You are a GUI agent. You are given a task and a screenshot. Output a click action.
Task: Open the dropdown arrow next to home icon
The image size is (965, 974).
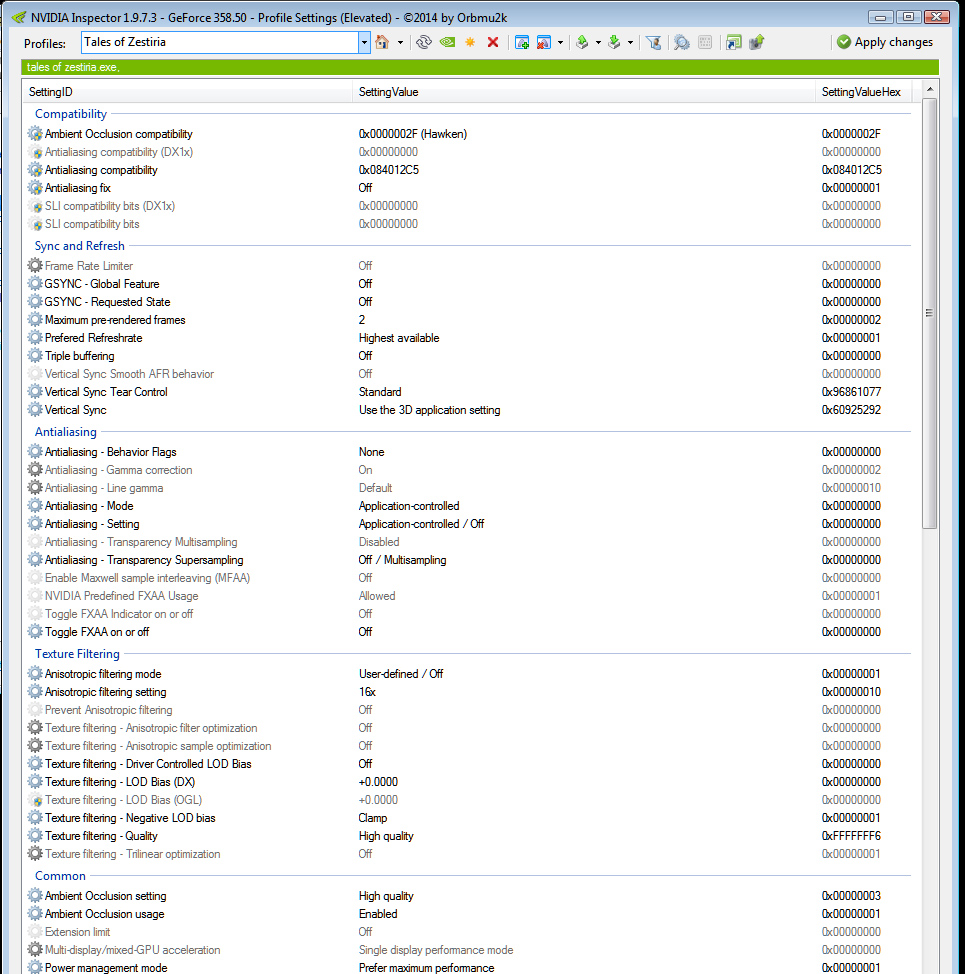(x=400, y=42)
